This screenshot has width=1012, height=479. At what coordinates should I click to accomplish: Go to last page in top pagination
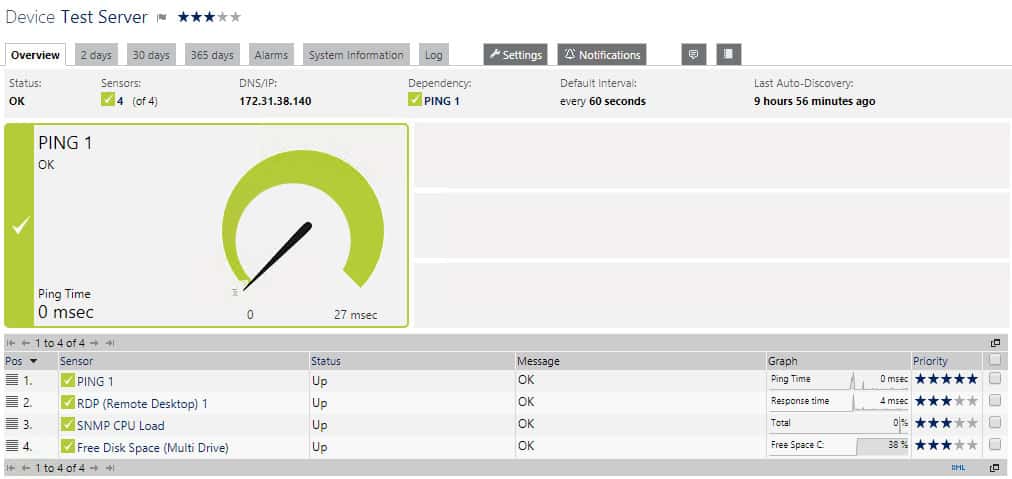click(x=110, y=343)
